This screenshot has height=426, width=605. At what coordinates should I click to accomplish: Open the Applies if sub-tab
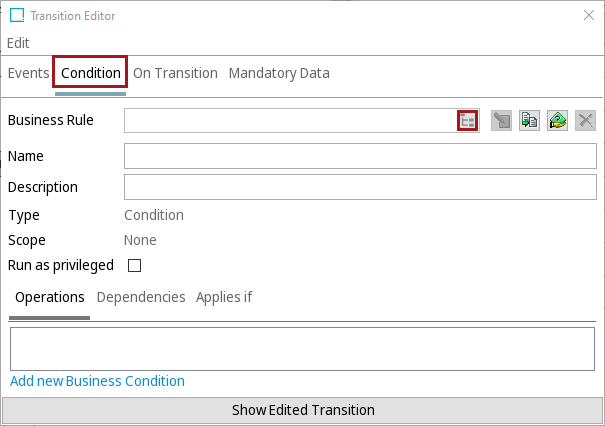[x=224, y=298]
